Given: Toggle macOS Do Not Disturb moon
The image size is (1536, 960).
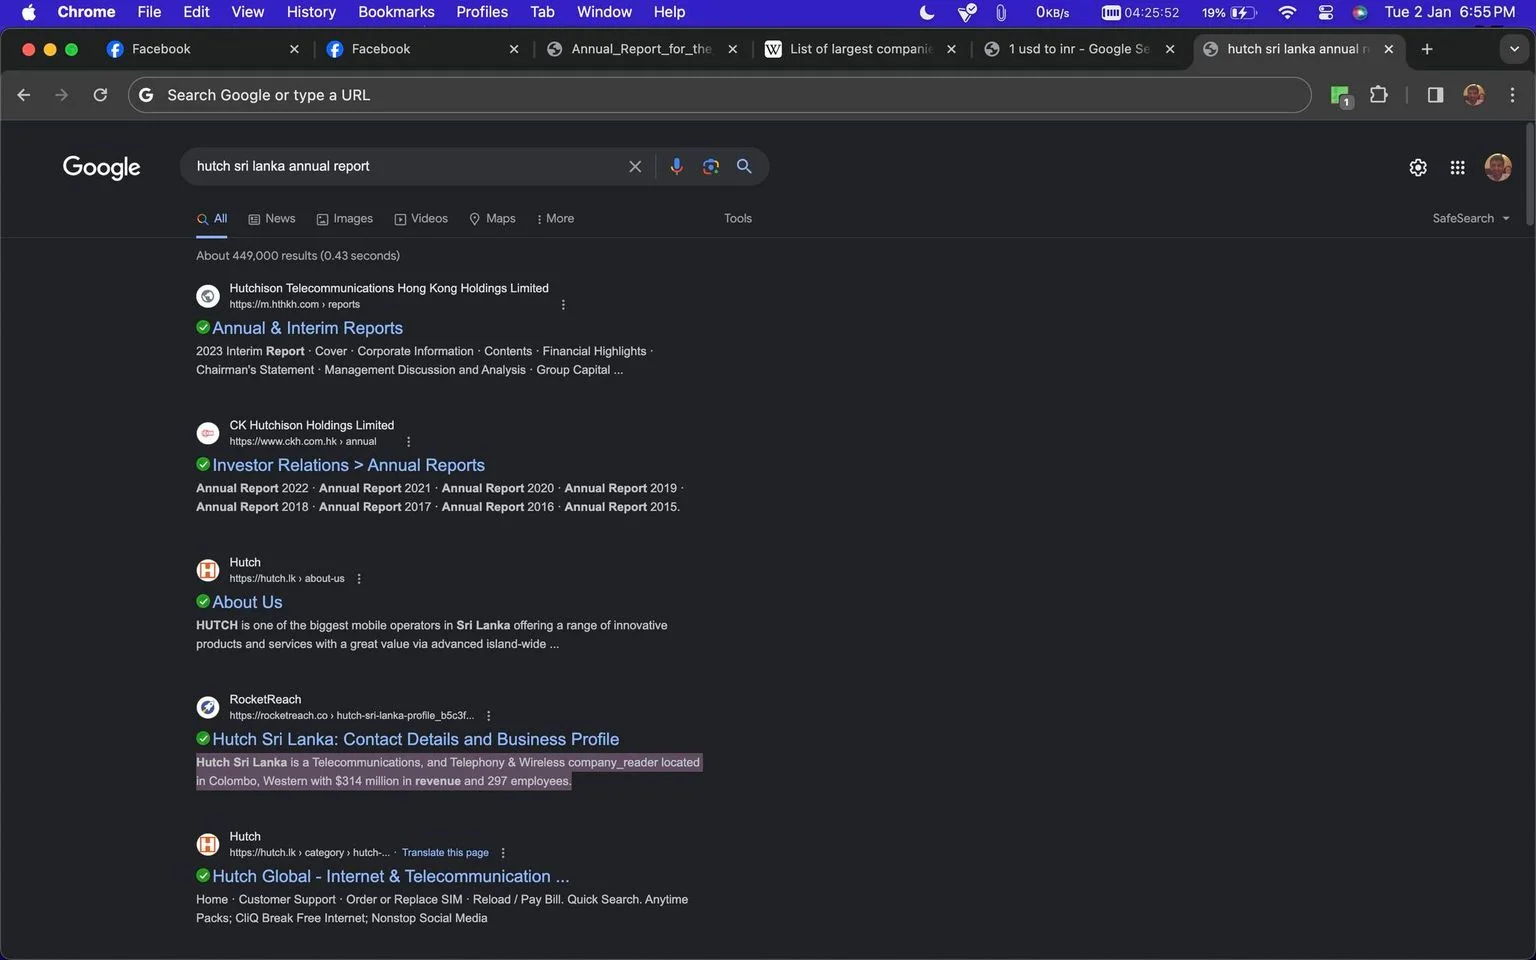Looking at the screenshot, I should [927, 12].
